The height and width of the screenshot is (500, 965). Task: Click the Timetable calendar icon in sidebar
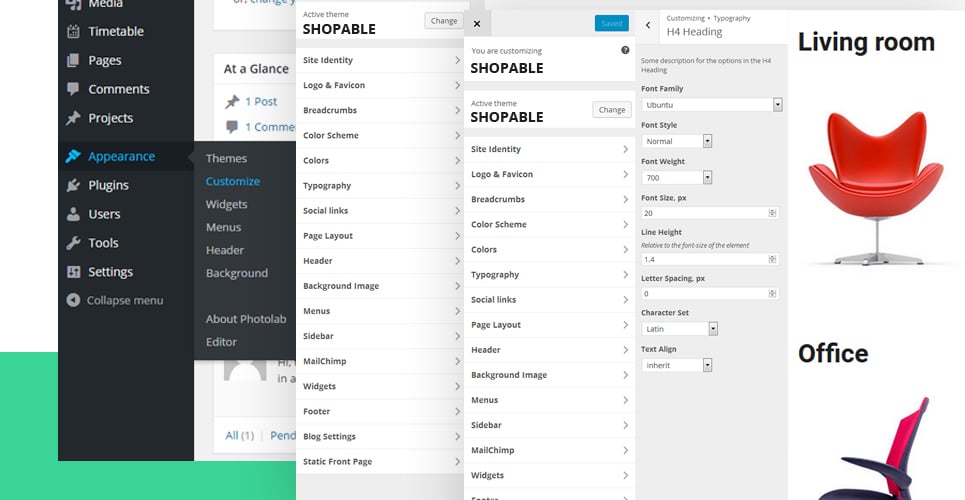coord(73,31)
